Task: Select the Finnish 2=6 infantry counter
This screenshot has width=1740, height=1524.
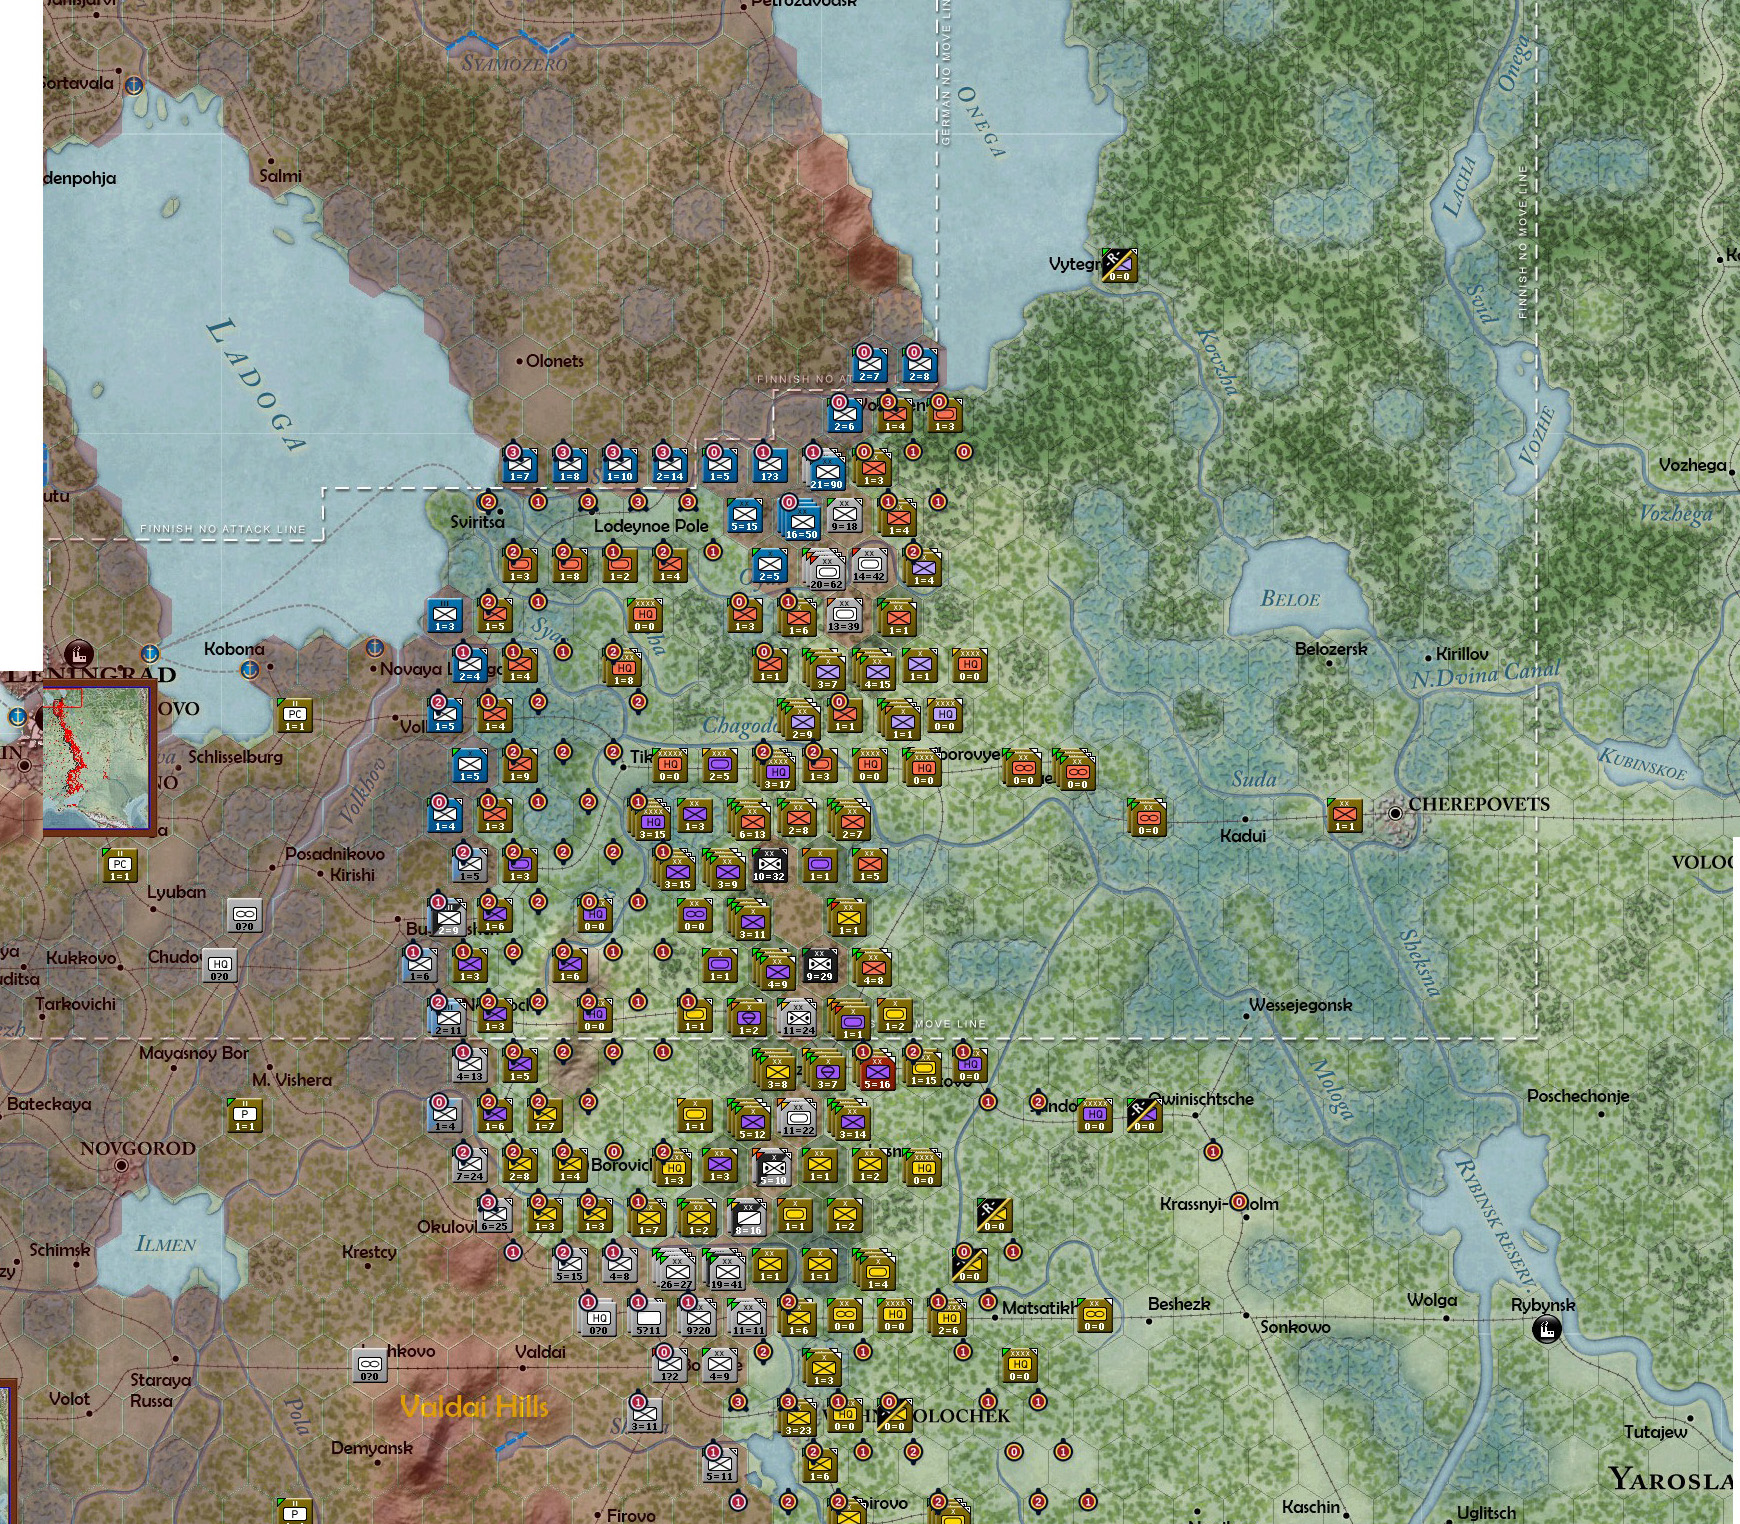Action: [845, 415]
